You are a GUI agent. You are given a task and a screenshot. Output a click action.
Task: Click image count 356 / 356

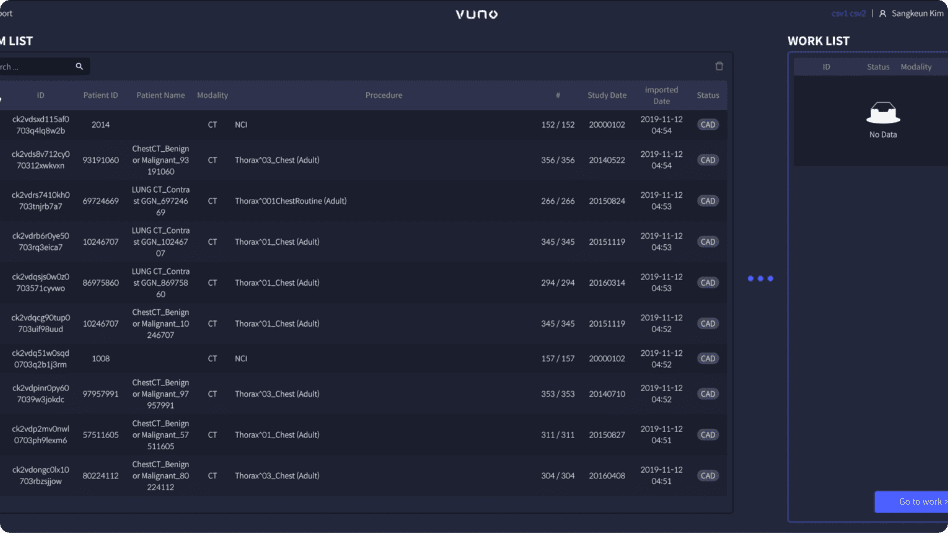(557, 160)
